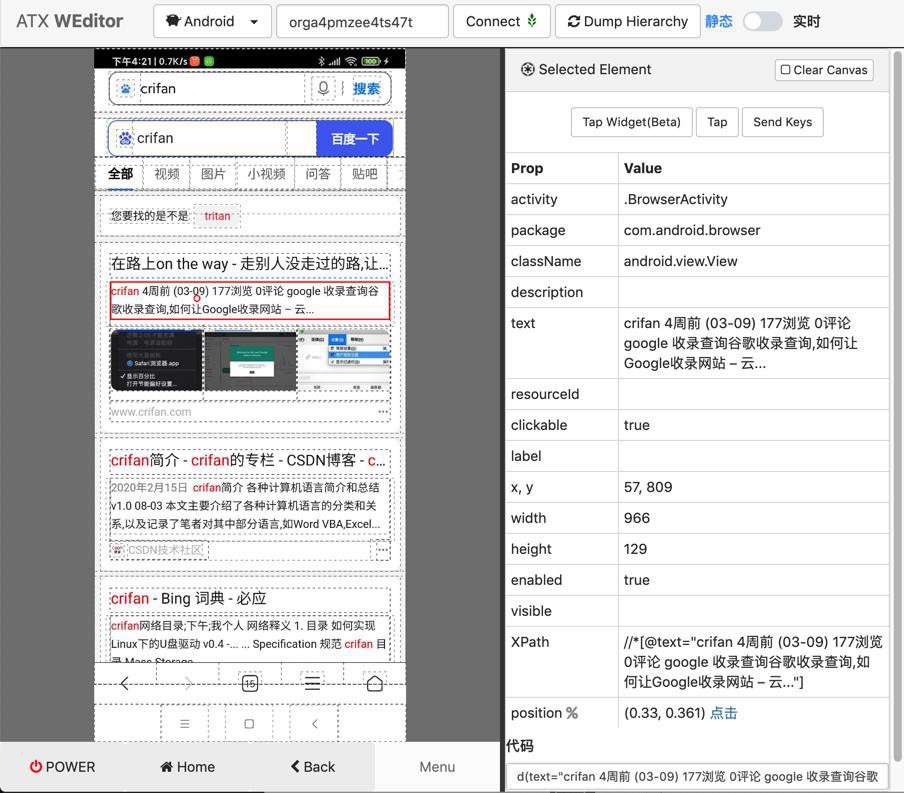Click the Connect button
Screen dimensions: 904x793
click(x=501, y=22)
